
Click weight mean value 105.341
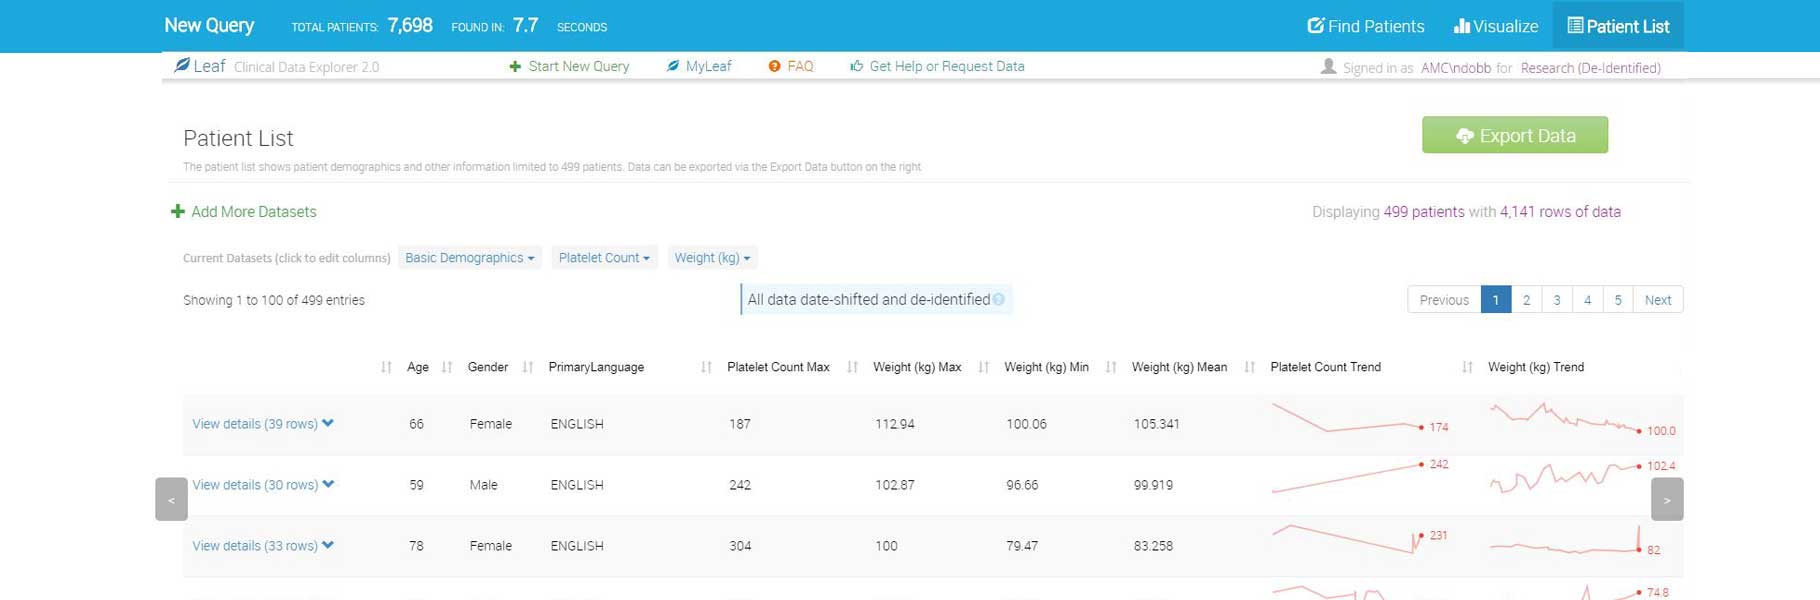[x=1156, y=424]
